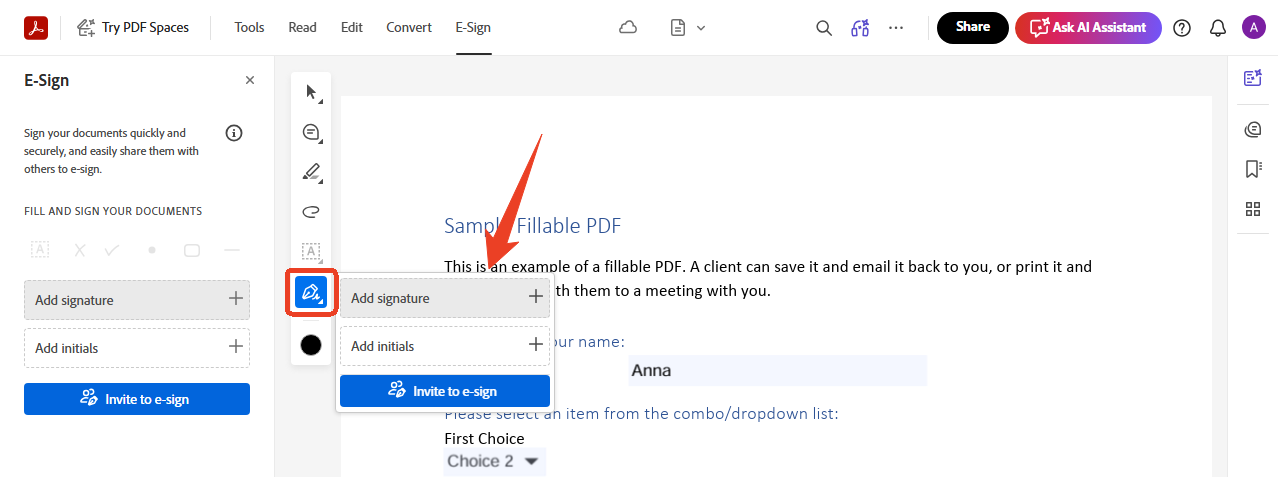Open the bookmarks panel icon

pyautogui.click(x=1252, y=169)
